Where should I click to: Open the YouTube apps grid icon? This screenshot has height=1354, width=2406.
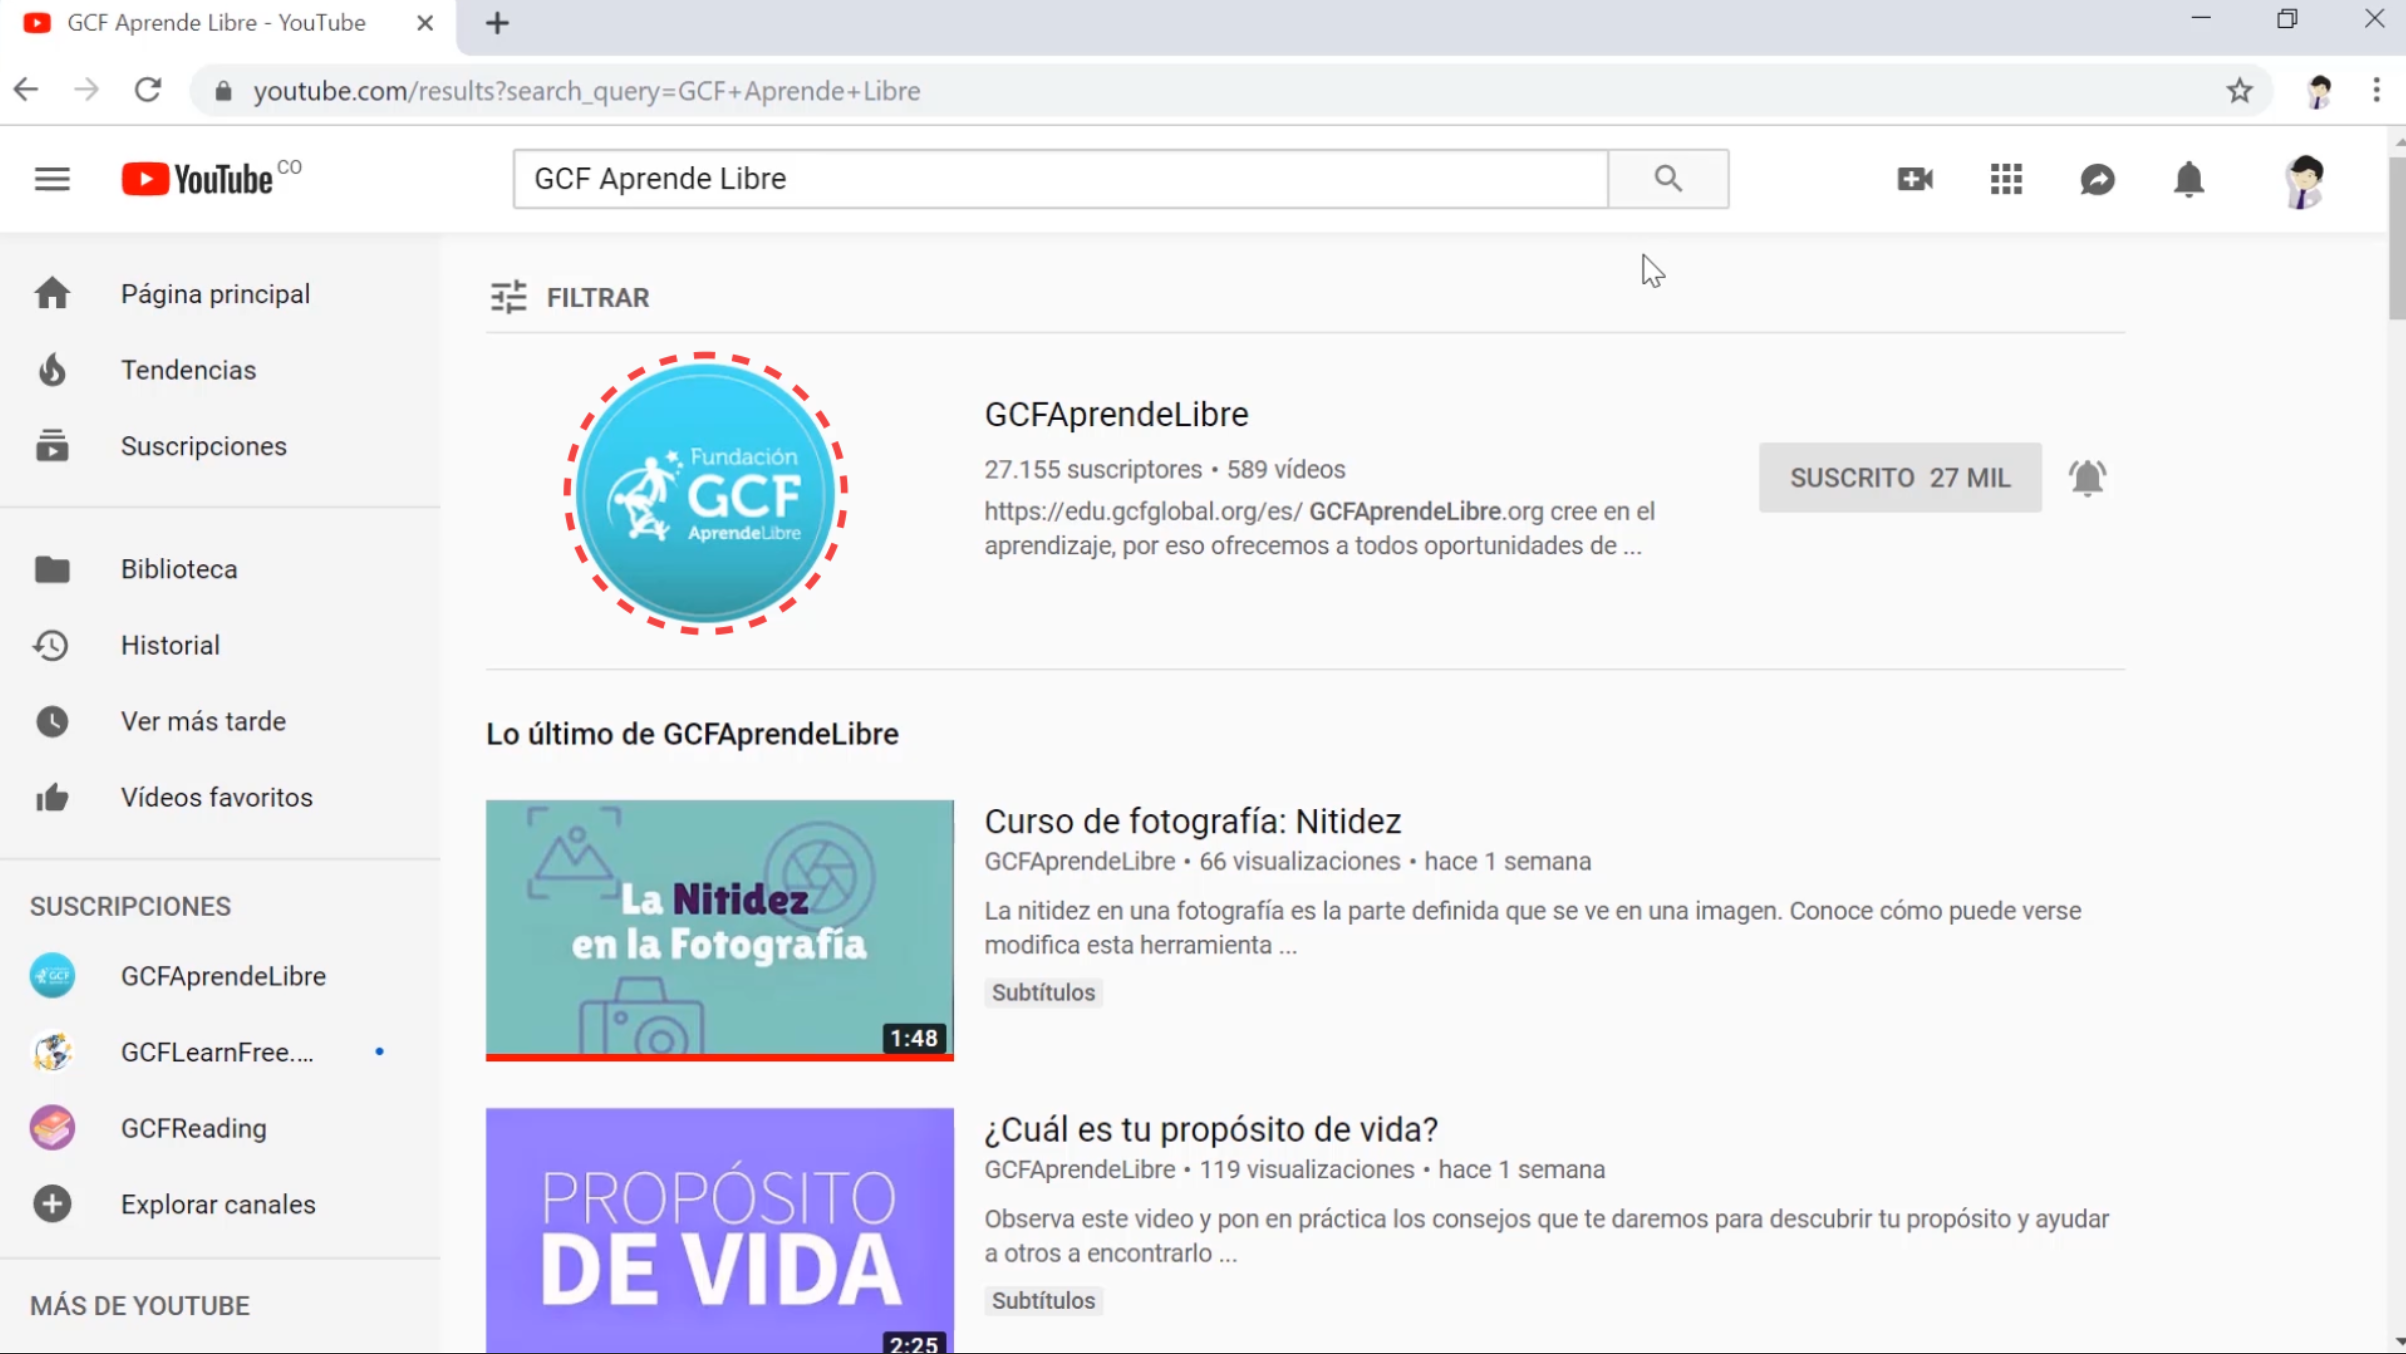[x=2006, y=179]
